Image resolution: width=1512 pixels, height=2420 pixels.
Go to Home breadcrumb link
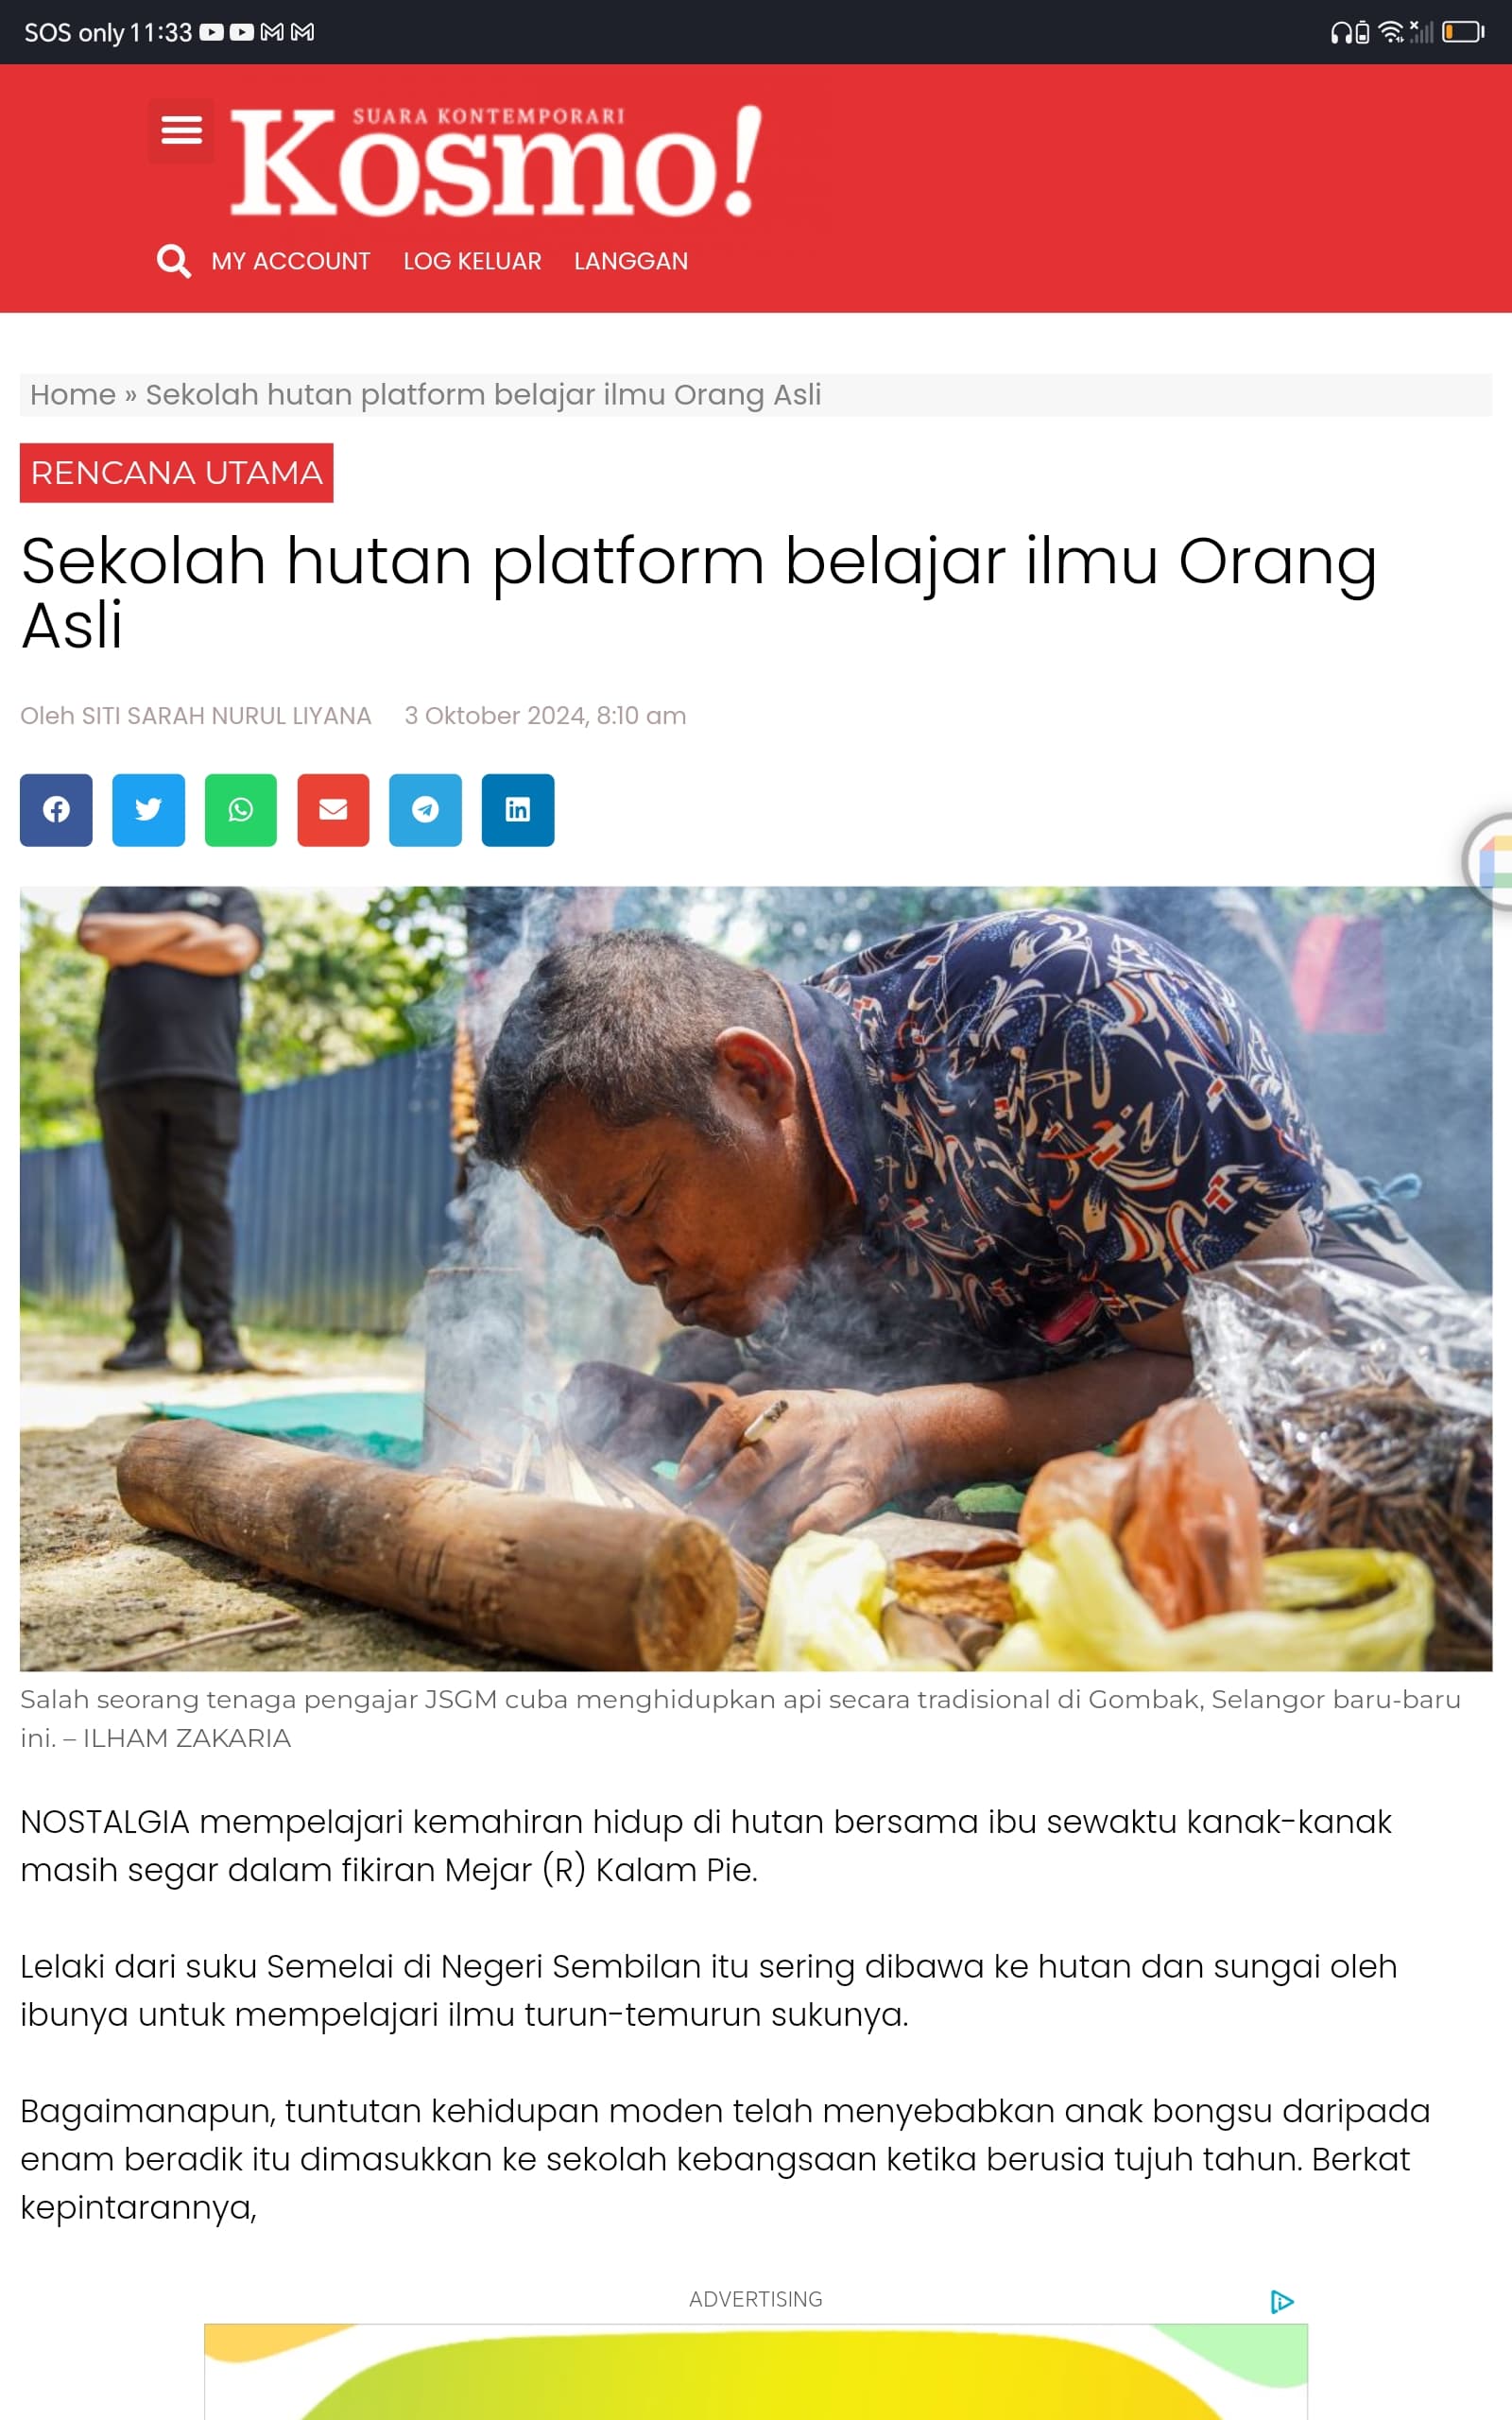(73, 395)
